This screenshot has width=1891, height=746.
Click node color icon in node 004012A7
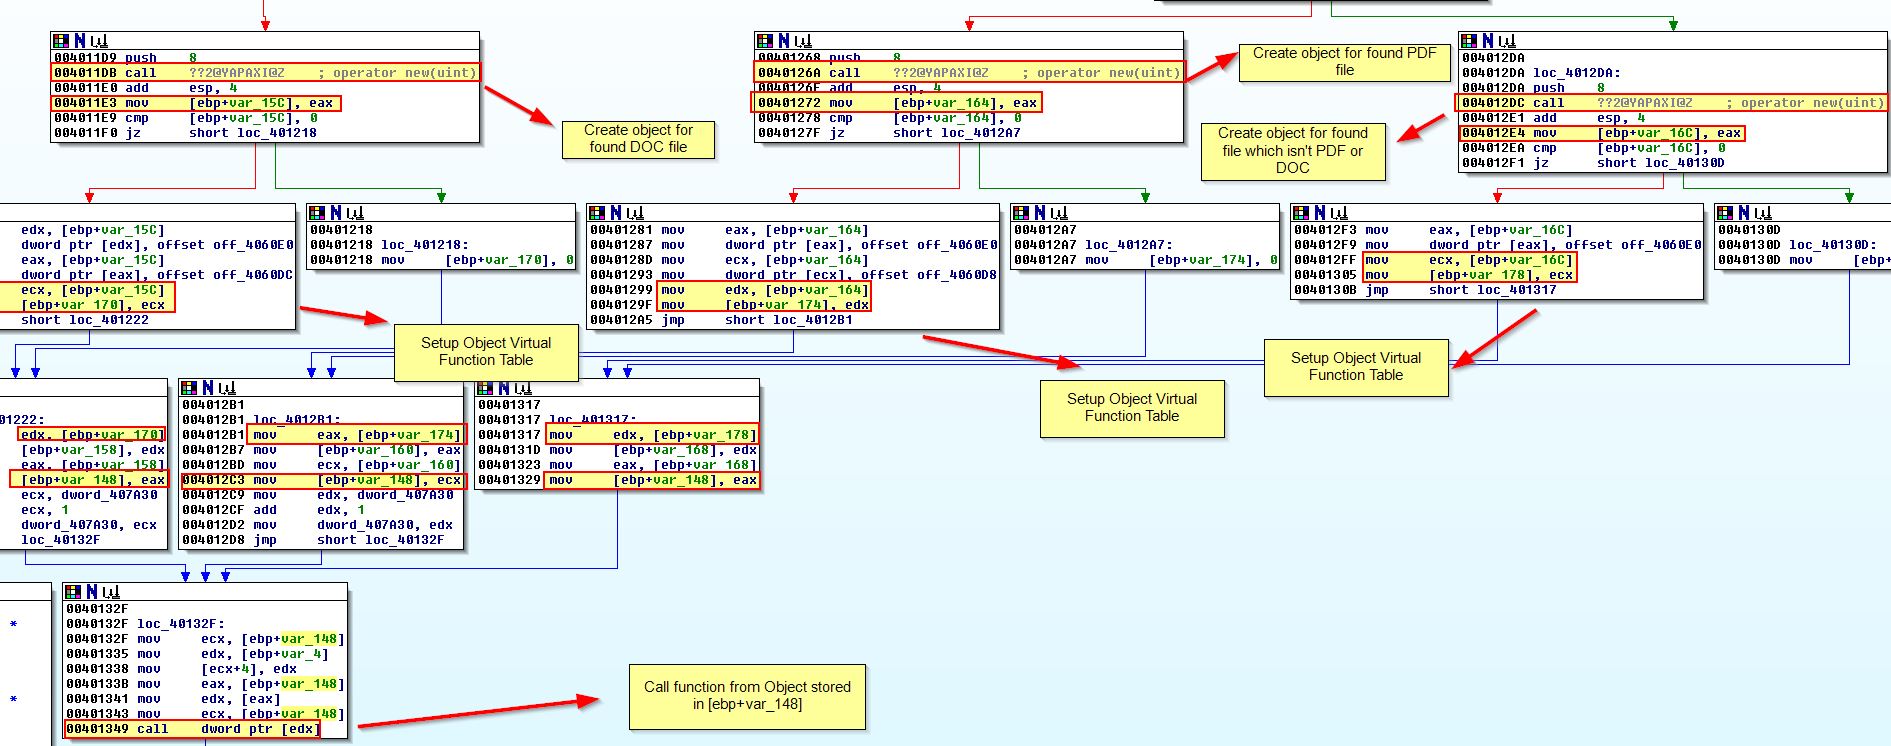point(1021,213)
